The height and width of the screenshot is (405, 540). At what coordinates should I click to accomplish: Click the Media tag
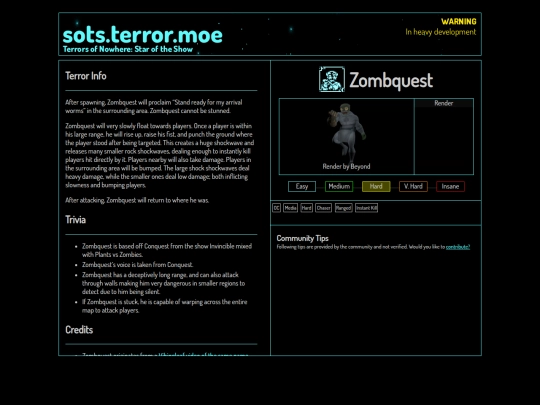click(x=290, y=208)
